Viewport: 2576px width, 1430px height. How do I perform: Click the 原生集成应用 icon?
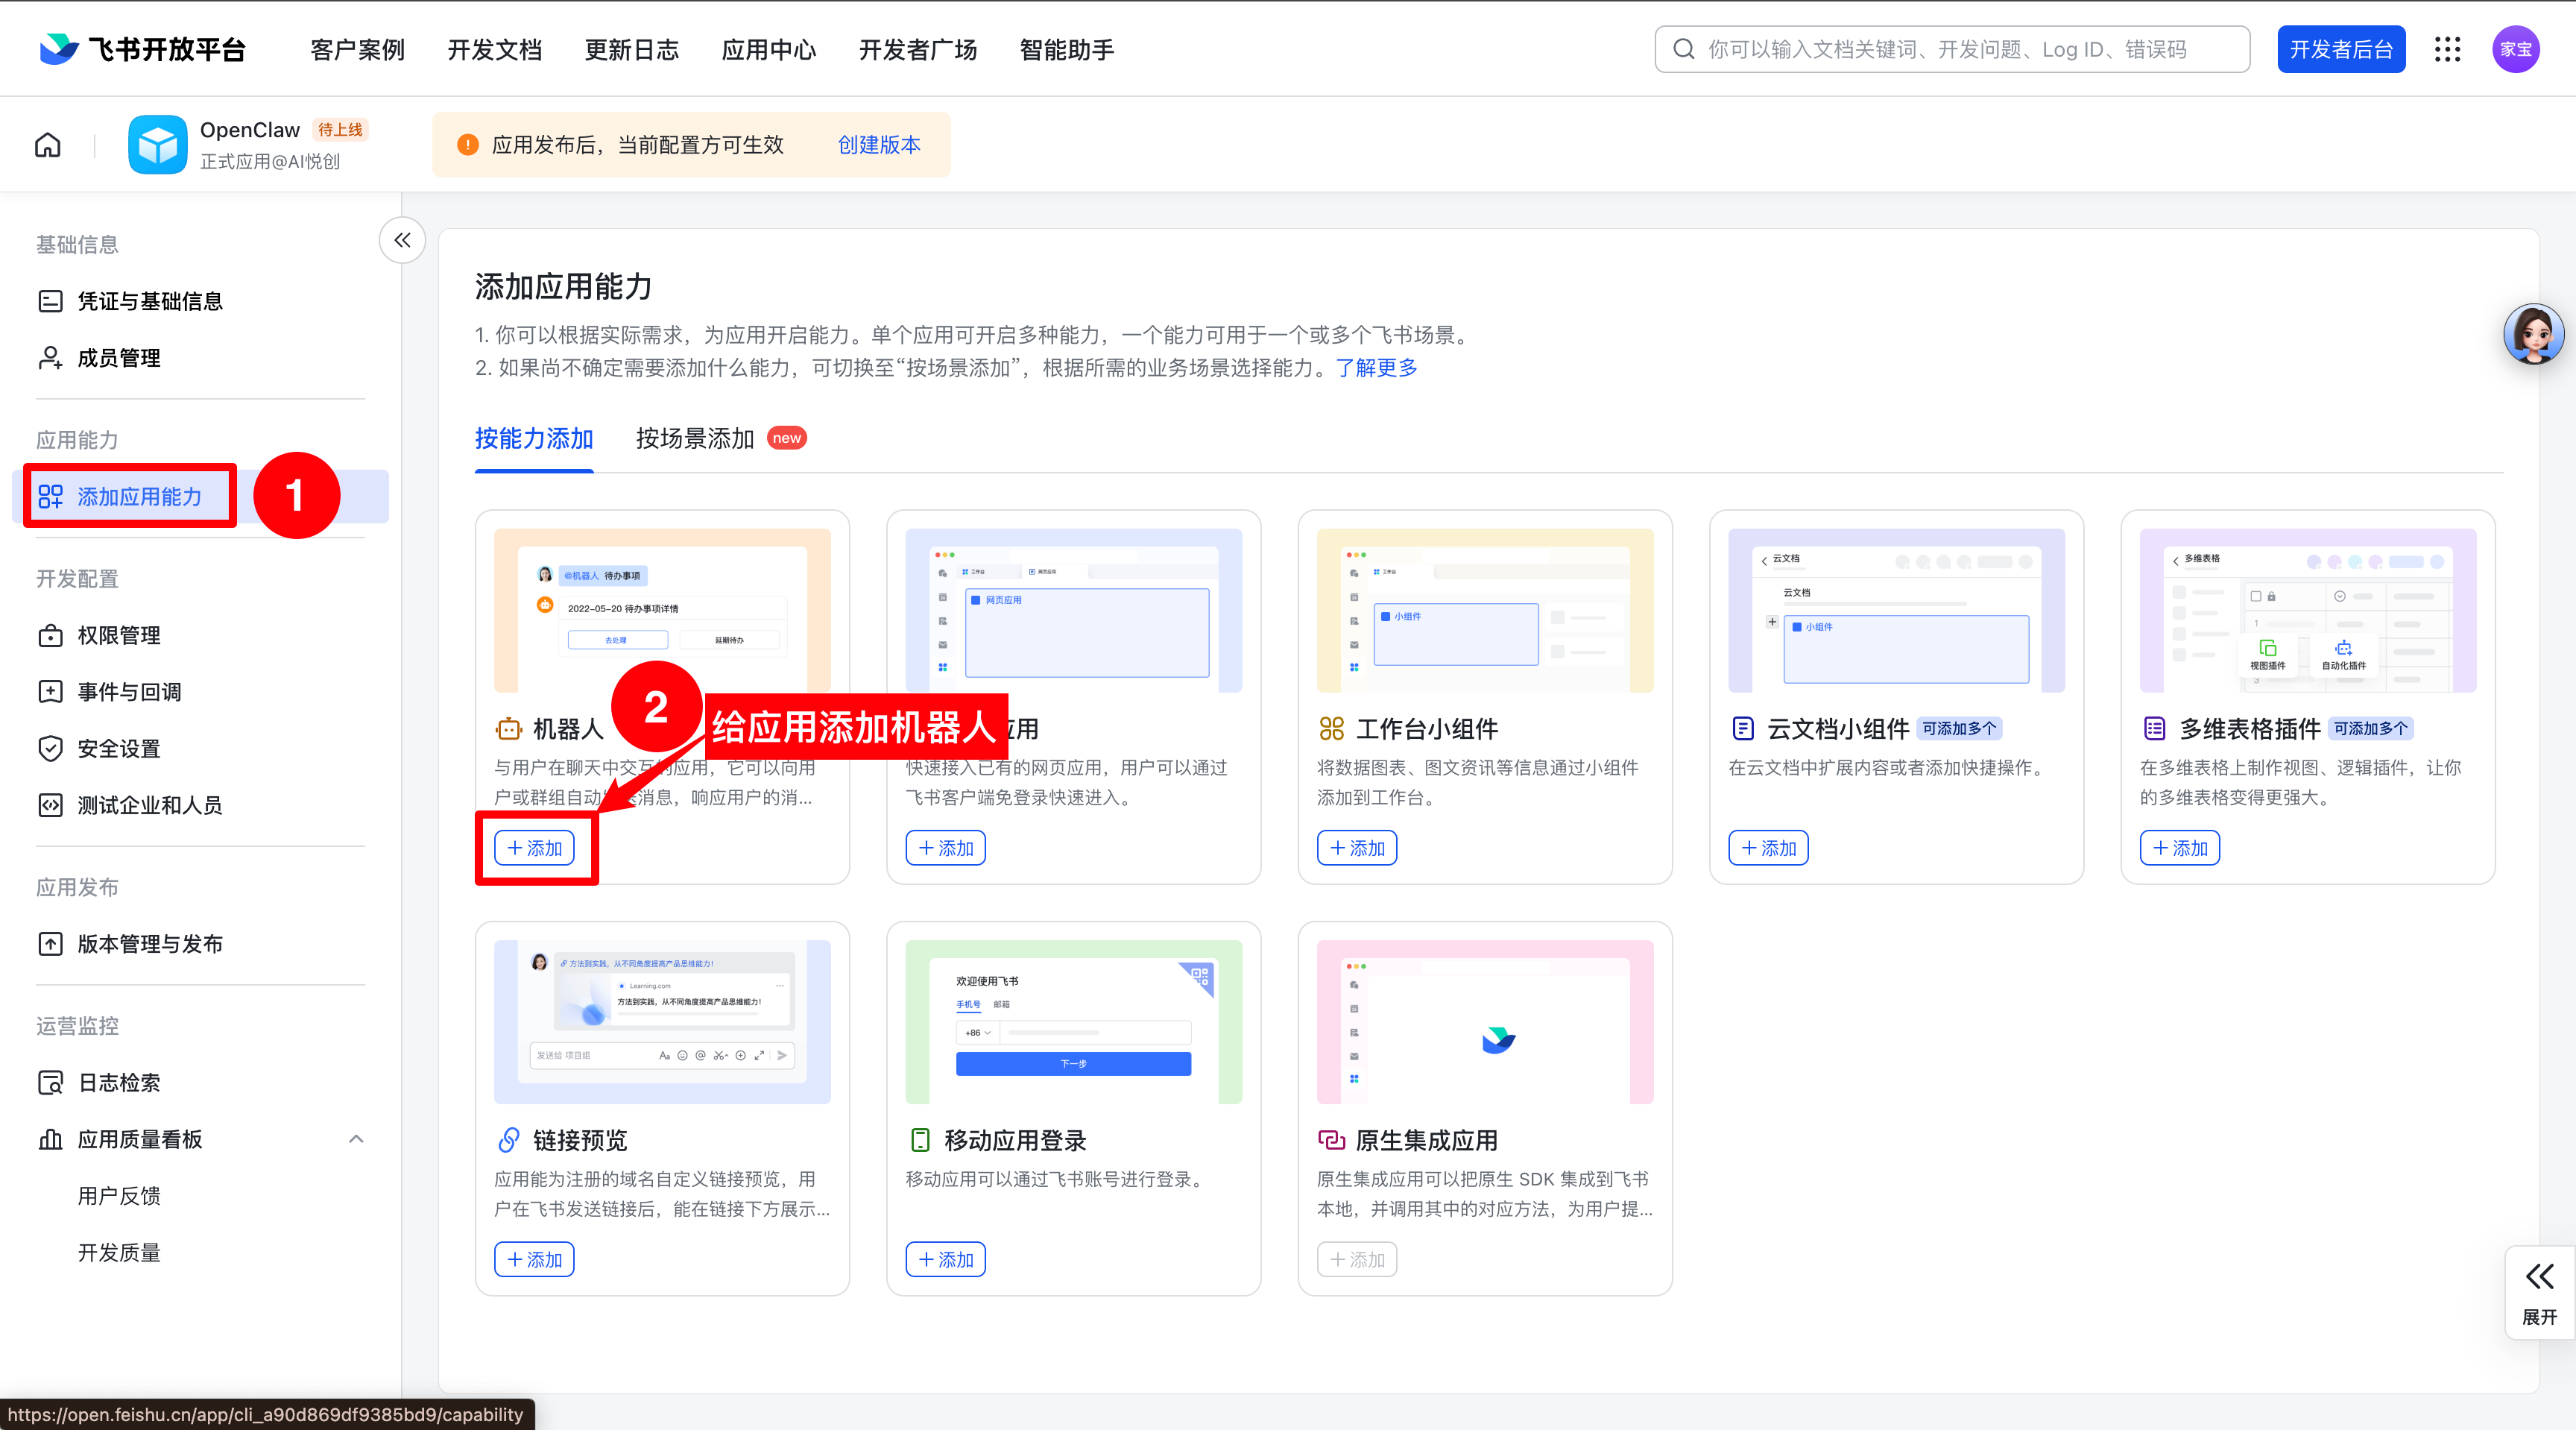[1331, 1140]
